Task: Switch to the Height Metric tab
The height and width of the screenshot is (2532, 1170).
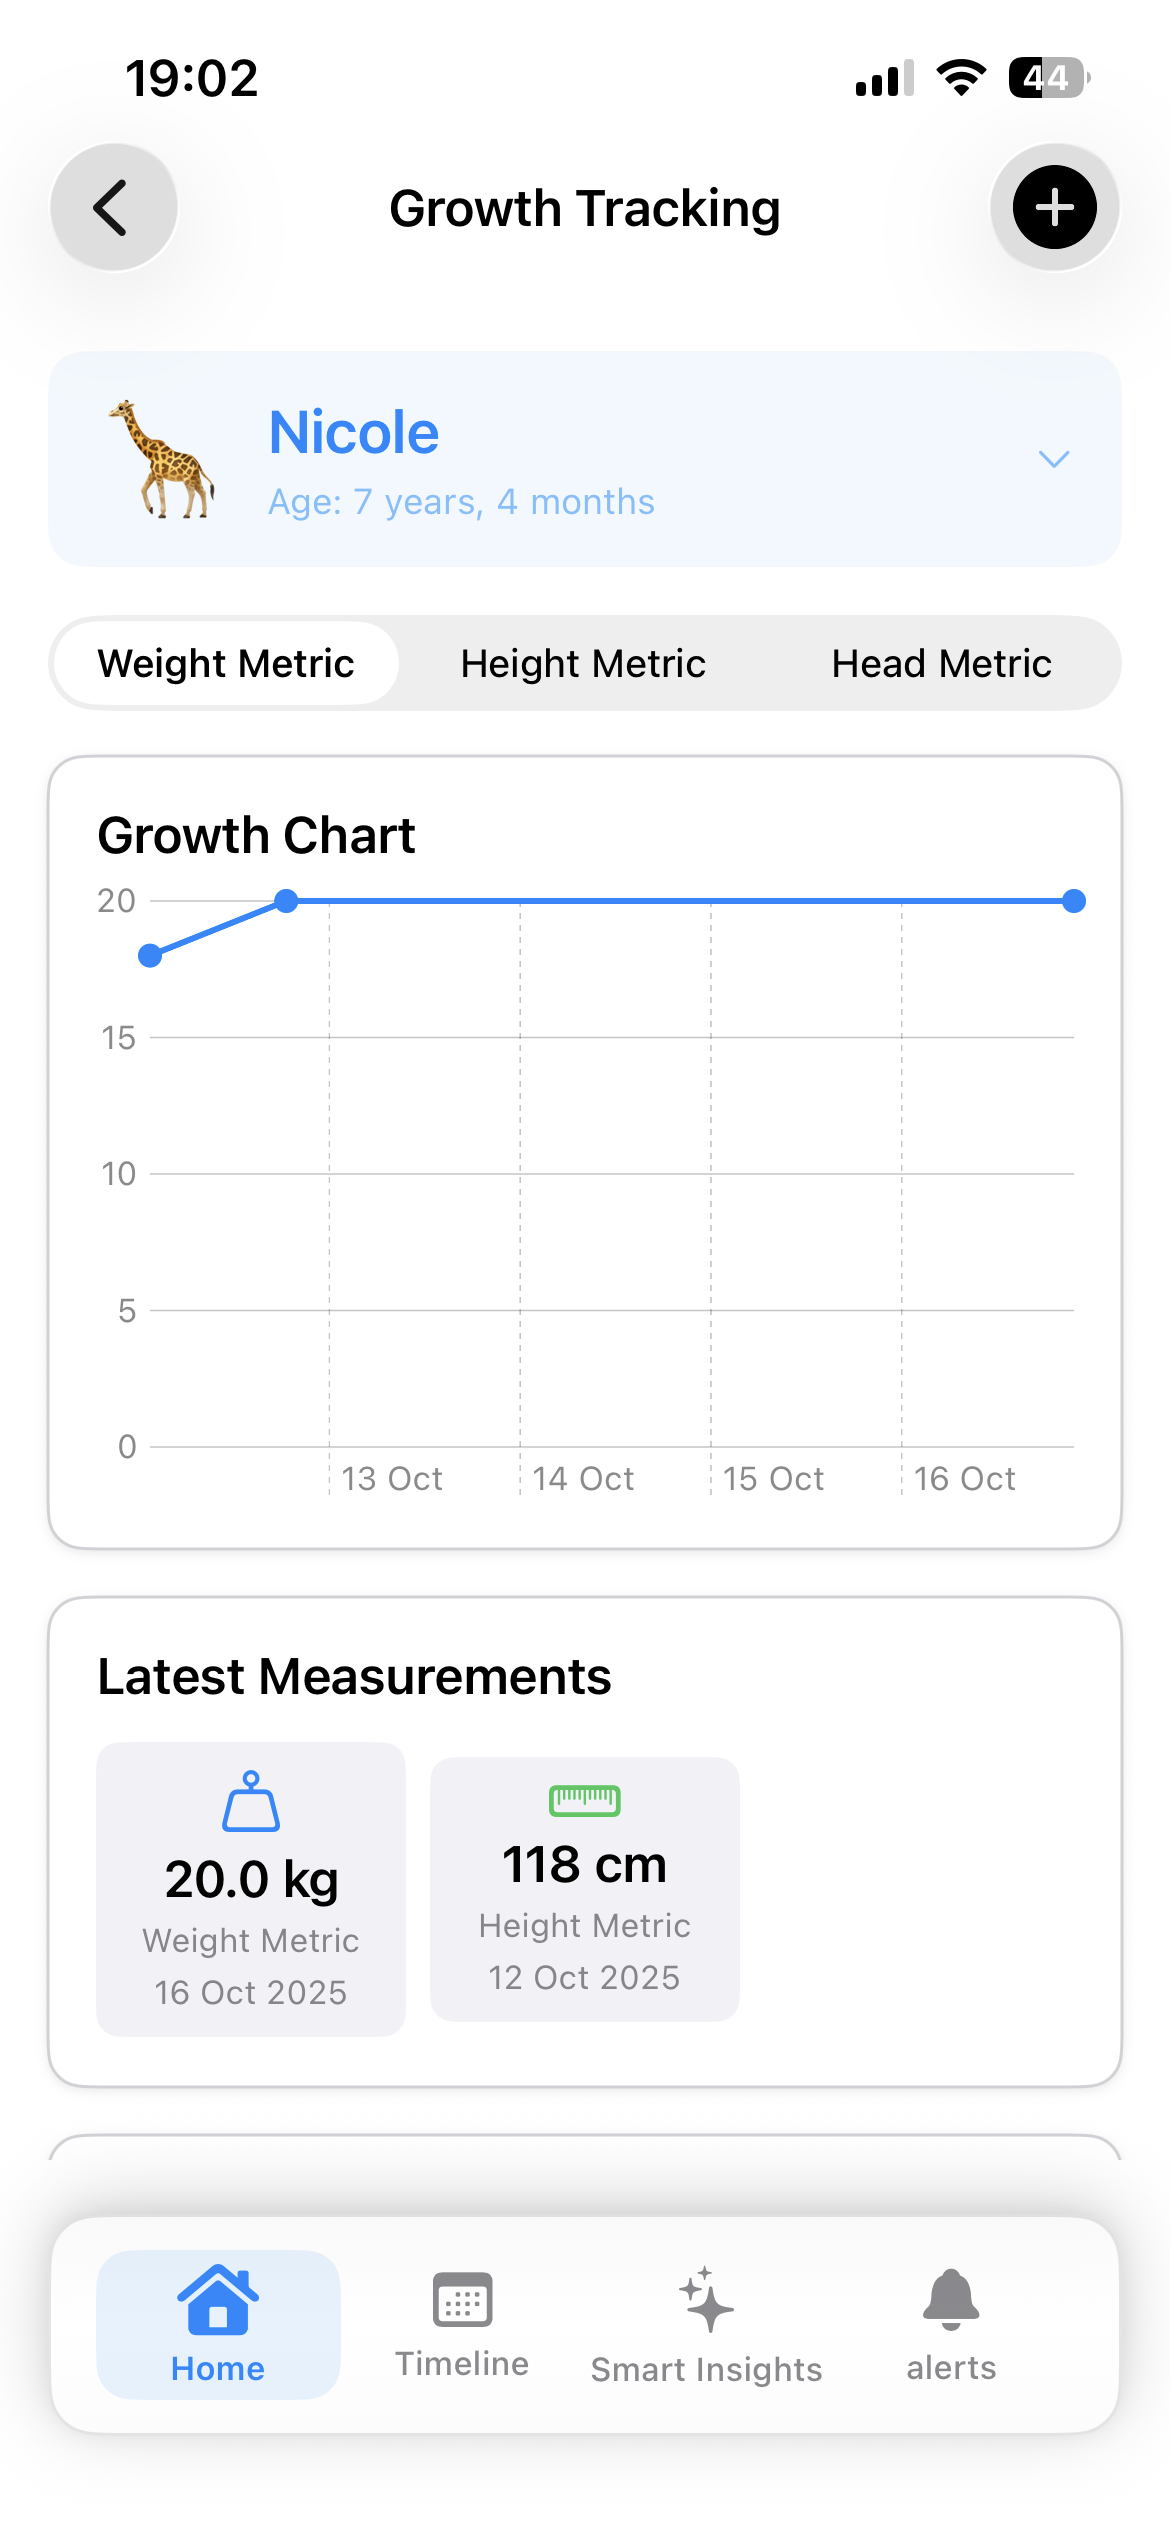Action: coord(583,662)
